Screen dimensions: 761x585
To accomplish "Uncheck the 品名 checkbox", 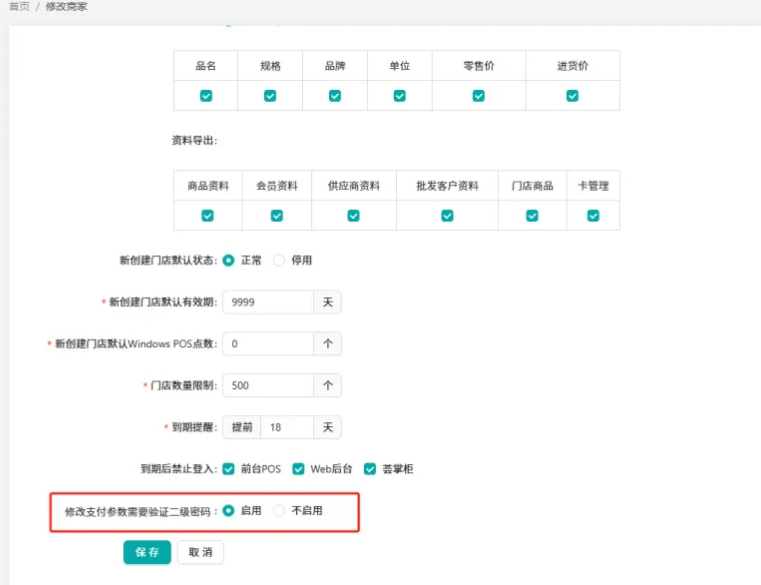I will [206, 96].
